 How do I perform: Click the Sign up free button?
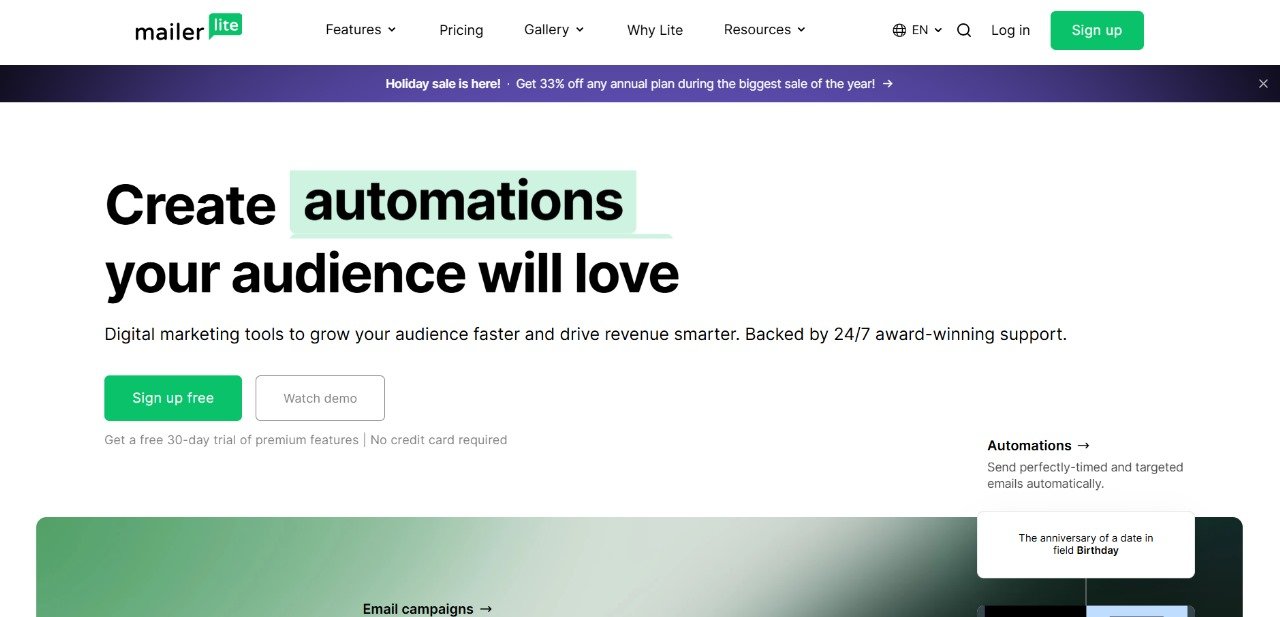[173, 398]
